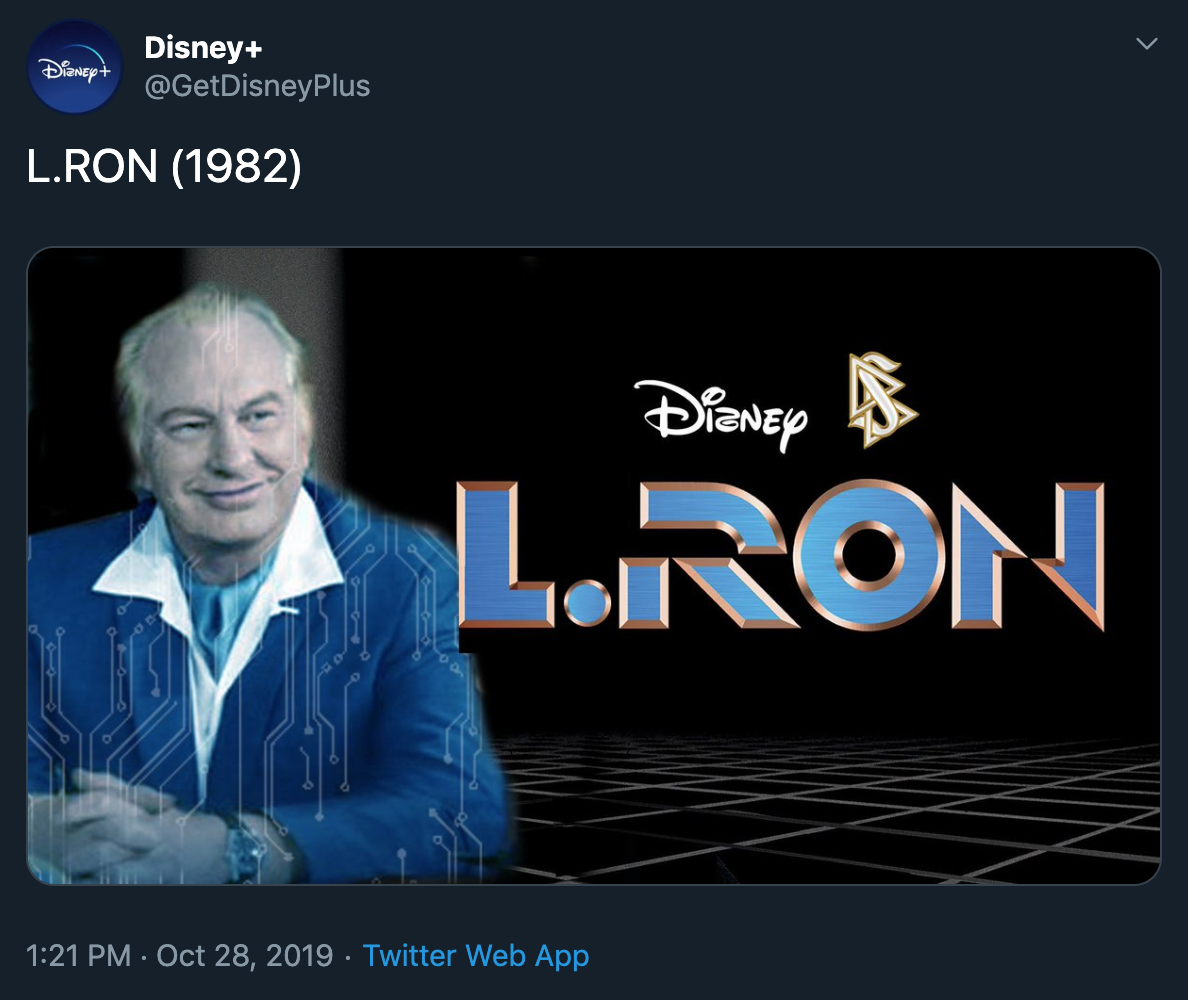Screen dimensions: 1188x1000
Task: Click the white Disney logo in the image
Action: [720, 412]
